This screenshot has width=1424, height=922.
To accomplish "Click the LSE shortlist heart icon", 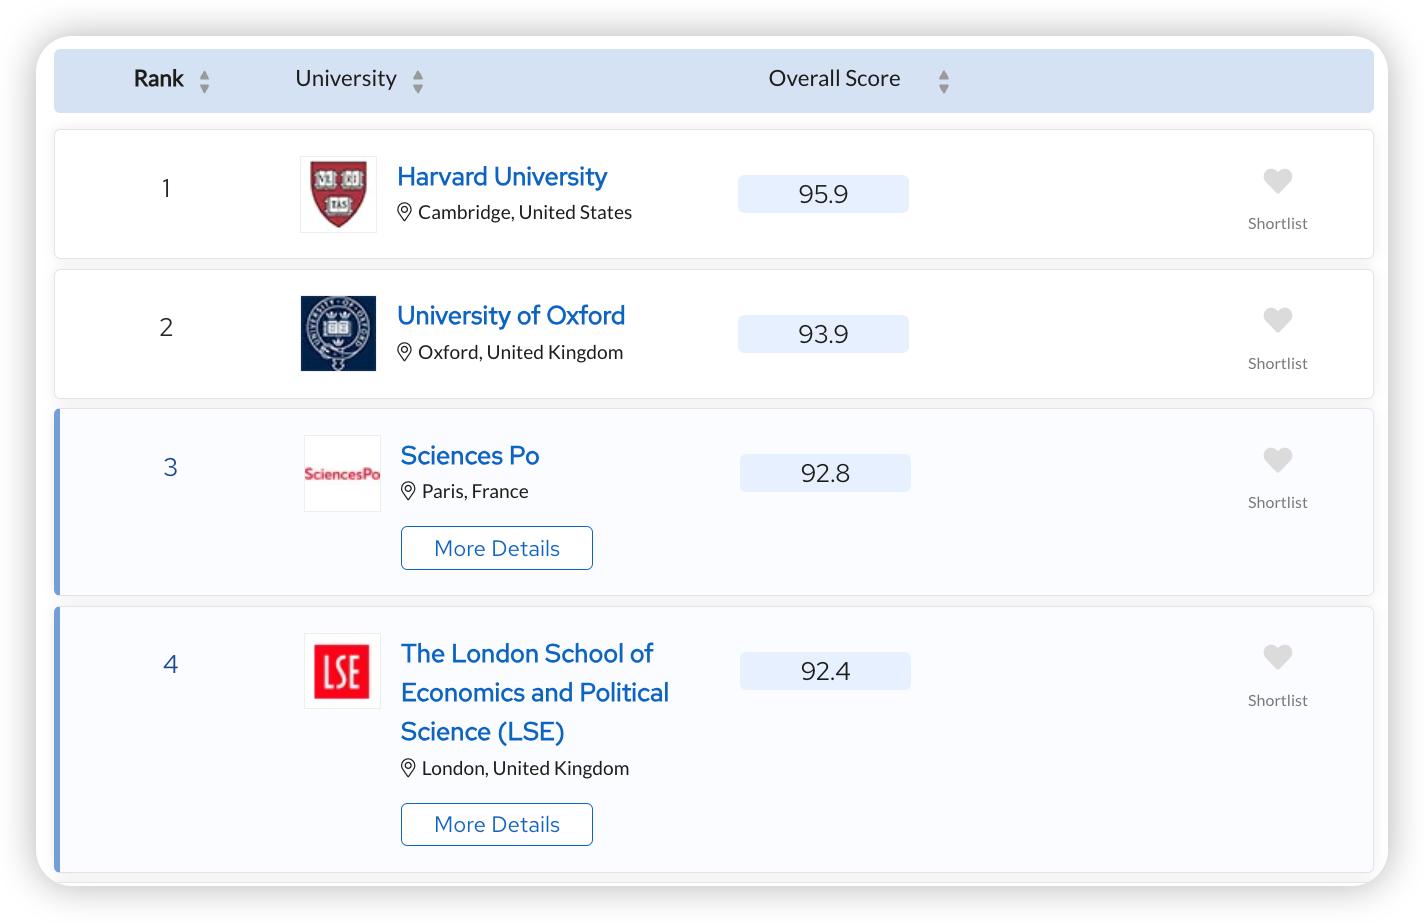I will [x=1277, y=657].
